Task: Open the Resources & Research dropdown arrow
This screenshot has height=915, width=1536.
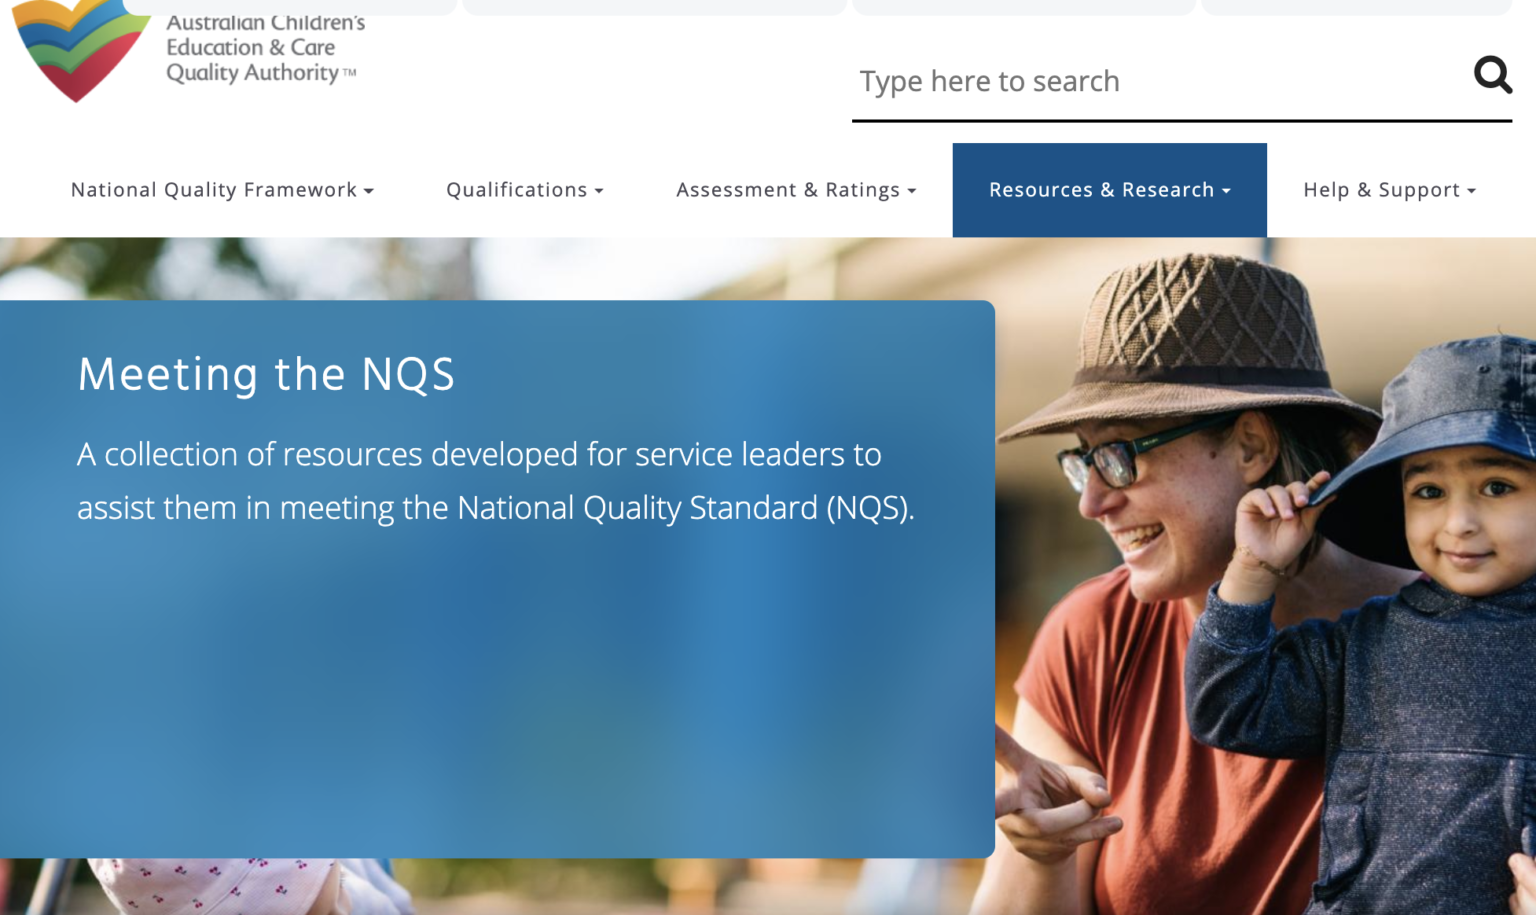Action: coord(1227,190)
